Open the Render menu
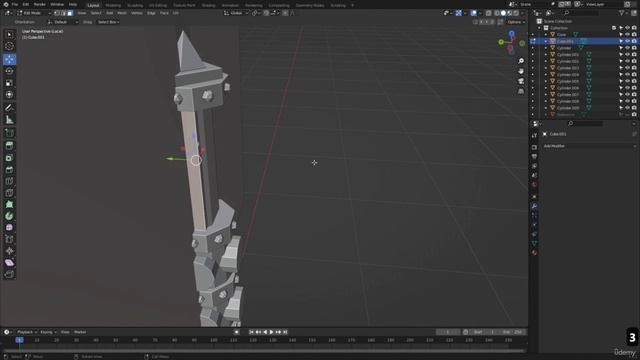The width and height of the screenshot is (640, 360). click(40, 4)
